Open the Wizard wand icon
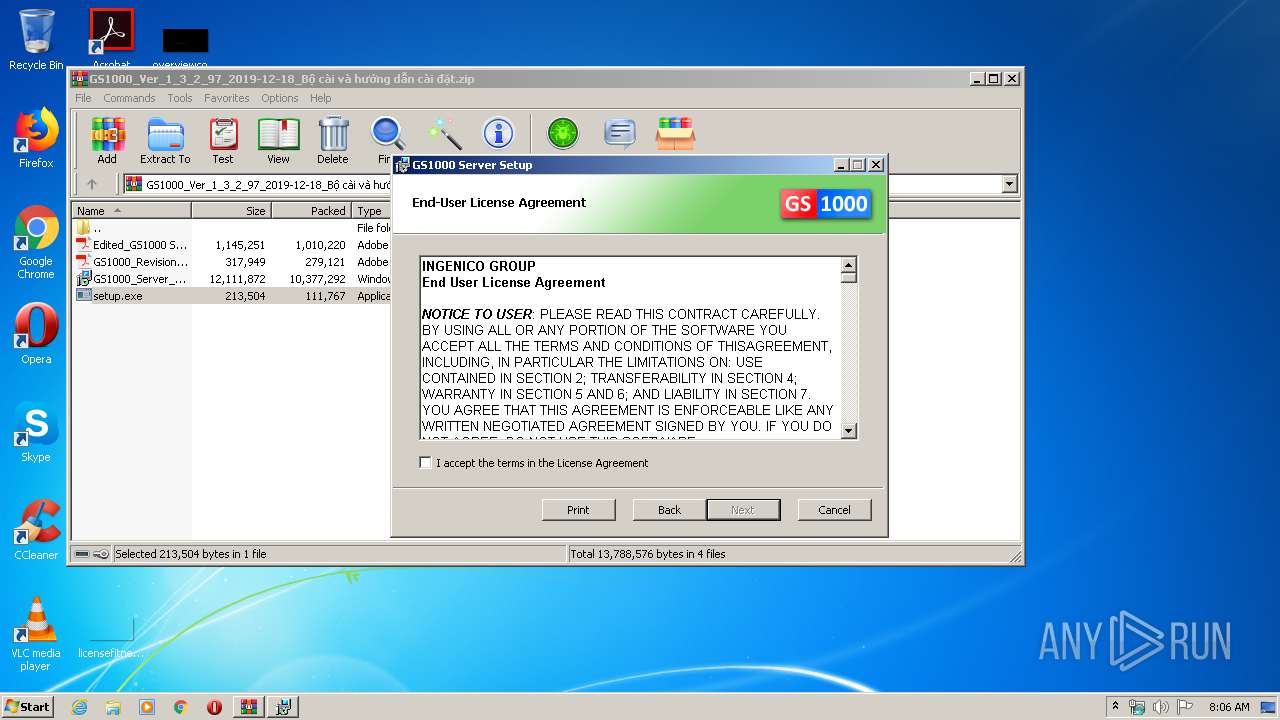The height and width of the screenshot is (720, 1280). pyautogui.click(x=443, y=133)
